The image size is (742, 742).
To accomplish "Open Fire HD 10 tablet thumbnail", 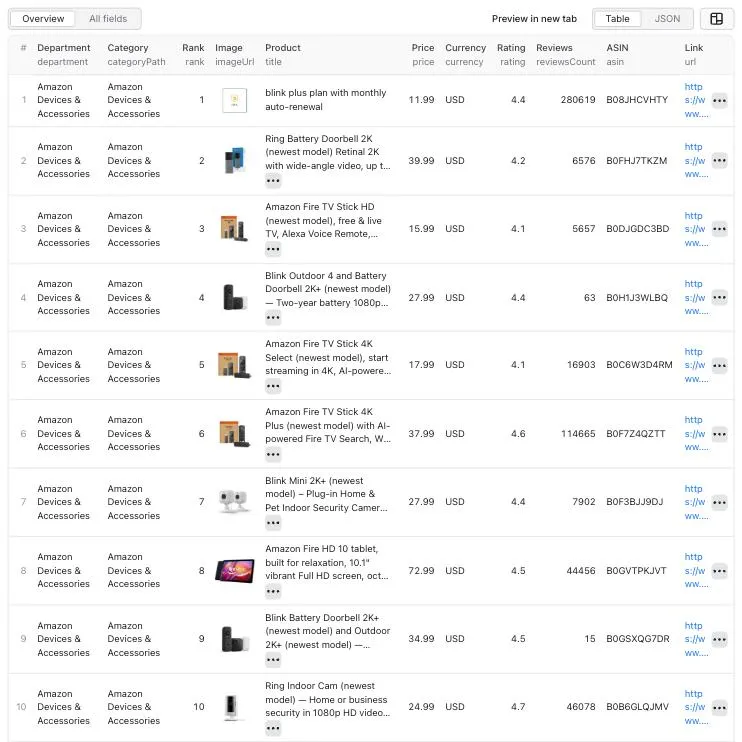I will point(234,571).
